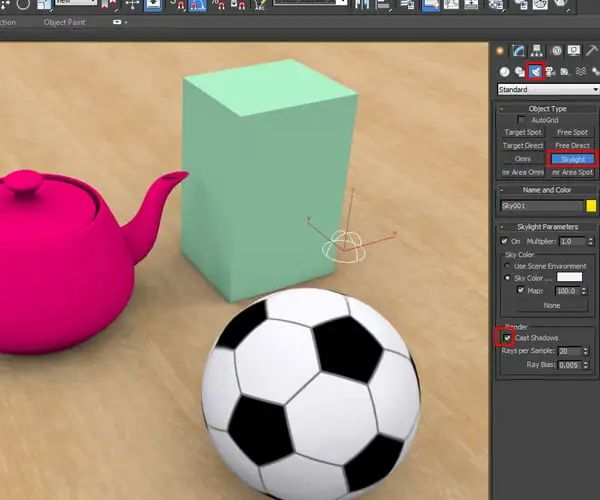This screenshot has width=600, height=500.
Task: Click the Free Spot button
Action: 572,132
